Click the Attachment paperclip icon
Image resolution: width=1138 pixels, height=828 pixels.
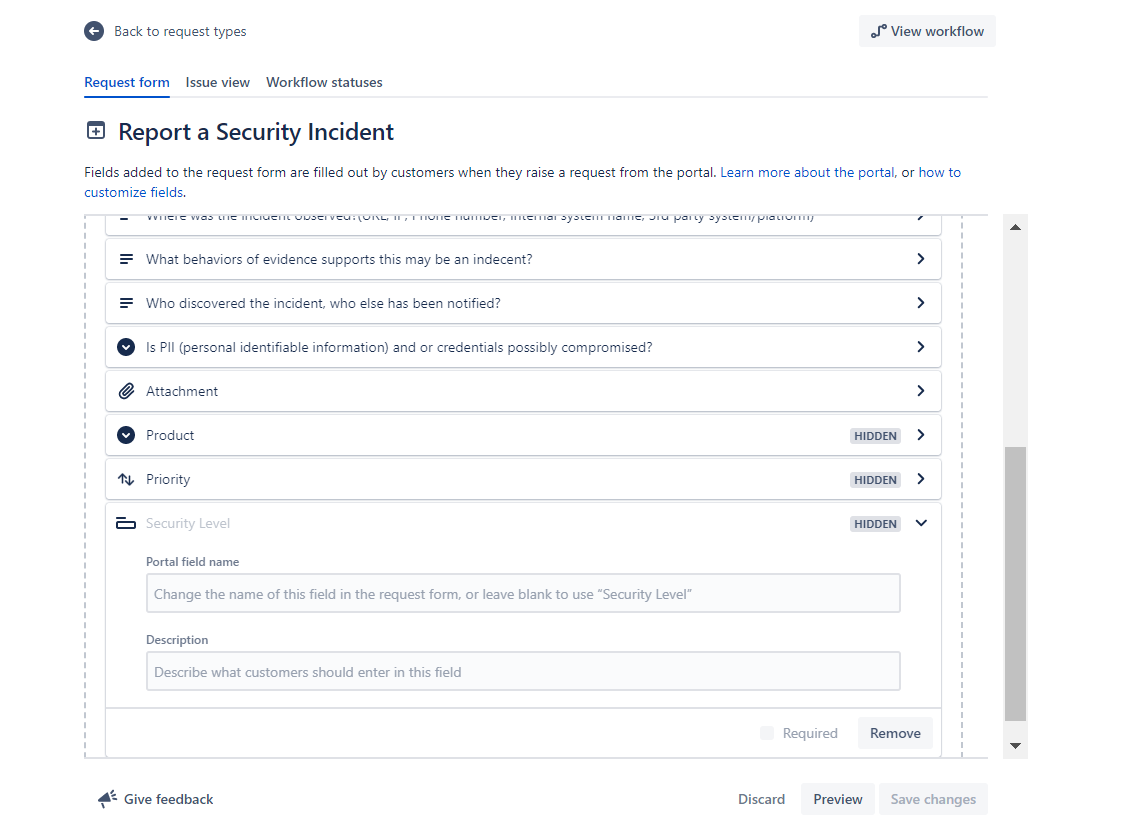point(127,390)
